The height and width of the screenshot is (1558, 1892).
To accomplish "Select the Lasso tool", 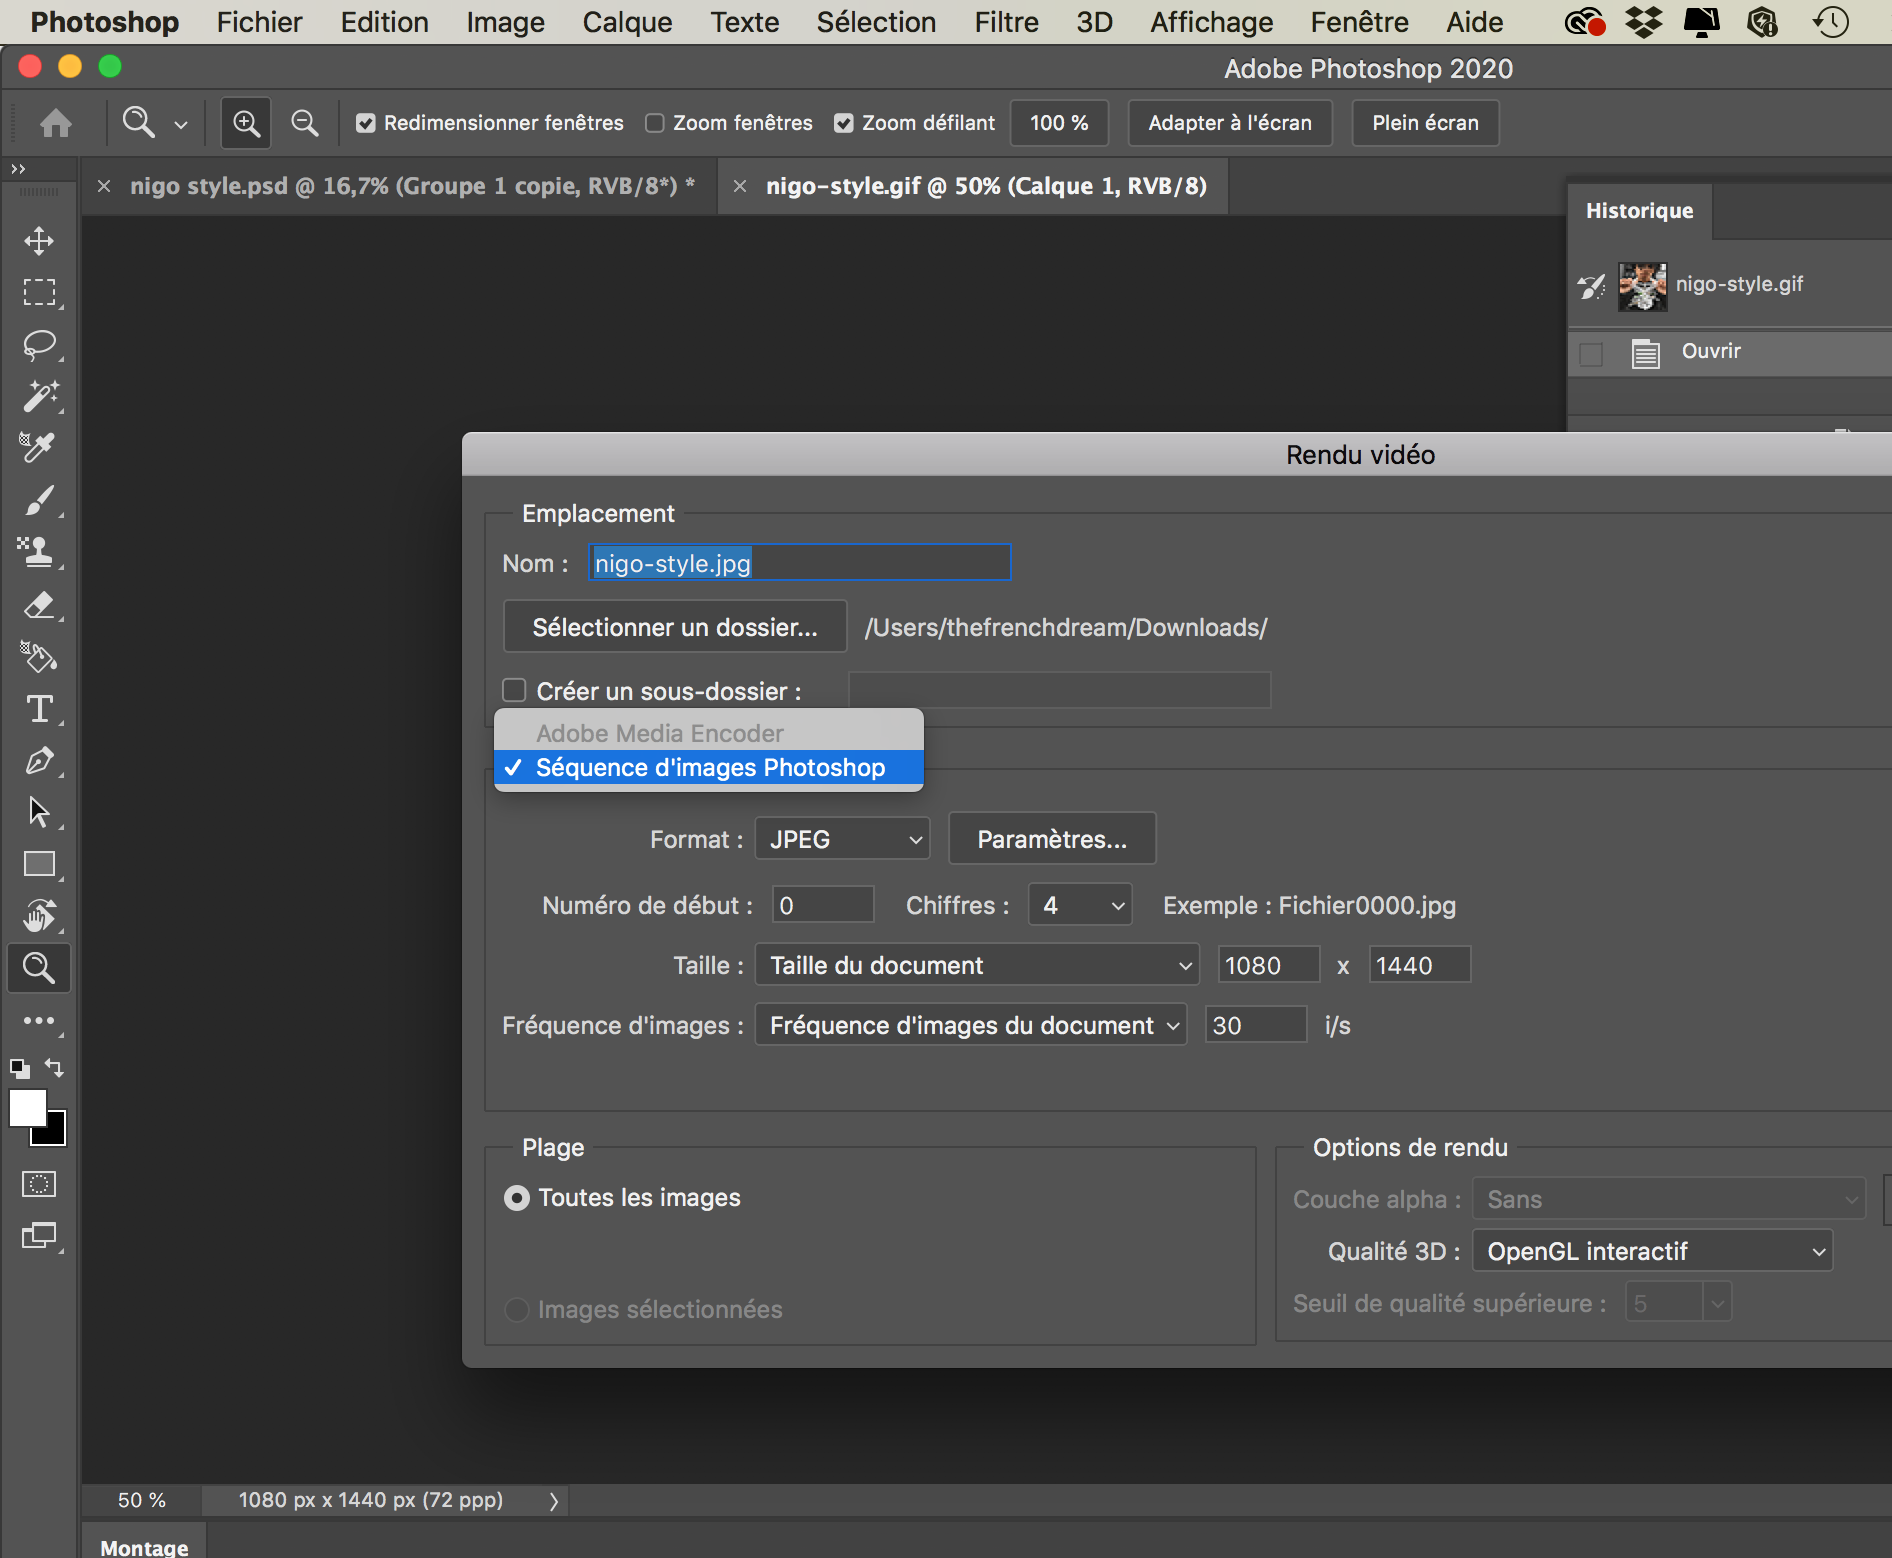I will coord(39,345).
